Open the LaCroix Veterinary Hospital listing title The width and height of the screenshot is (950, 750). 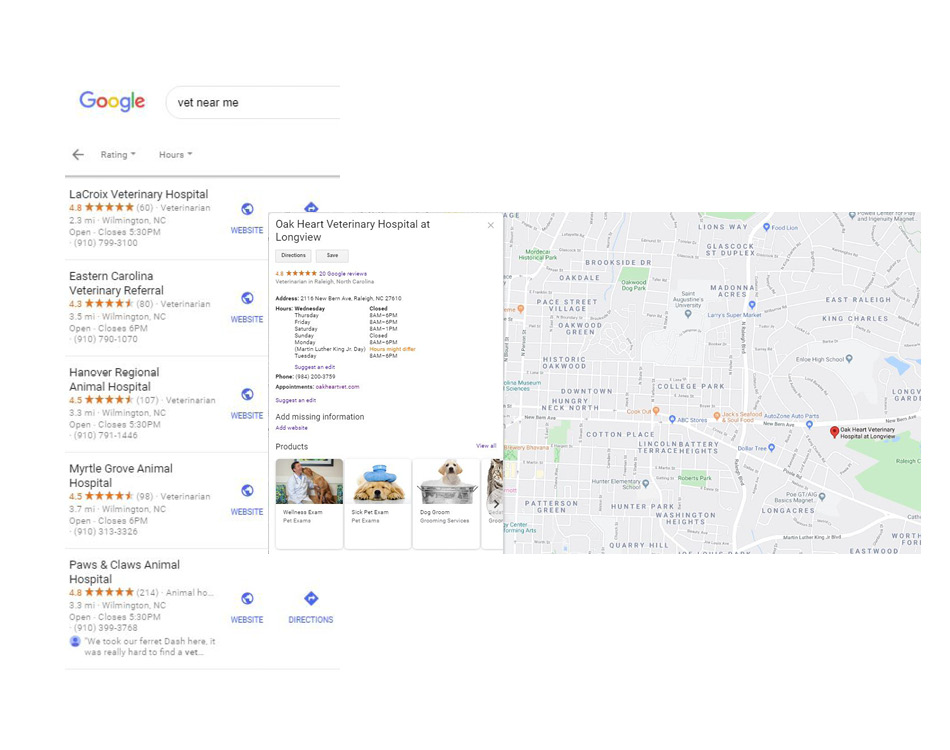tap(139, 194)
